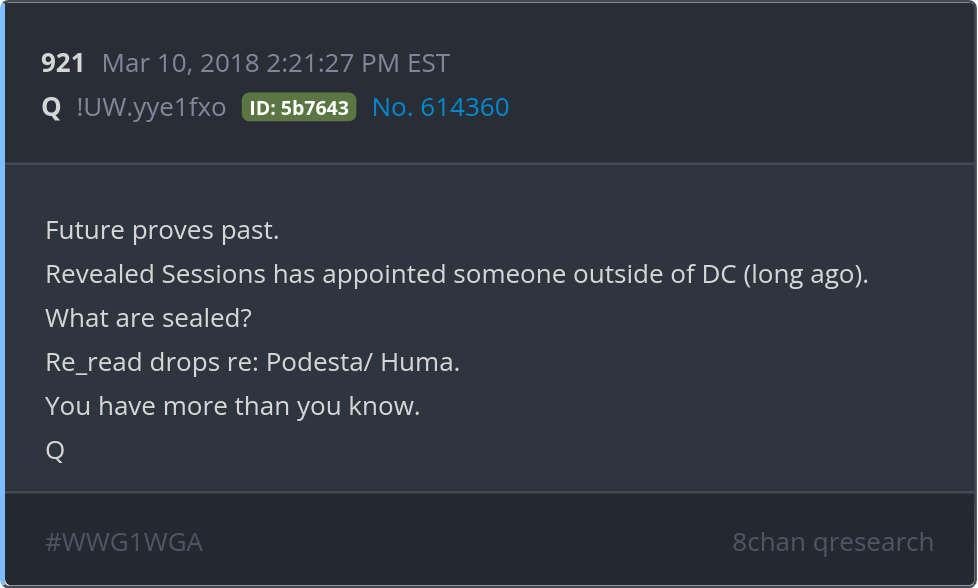Click the line "What are sealed?"
The height and width of the screenshot is (588, 978).
click(148, 319)
